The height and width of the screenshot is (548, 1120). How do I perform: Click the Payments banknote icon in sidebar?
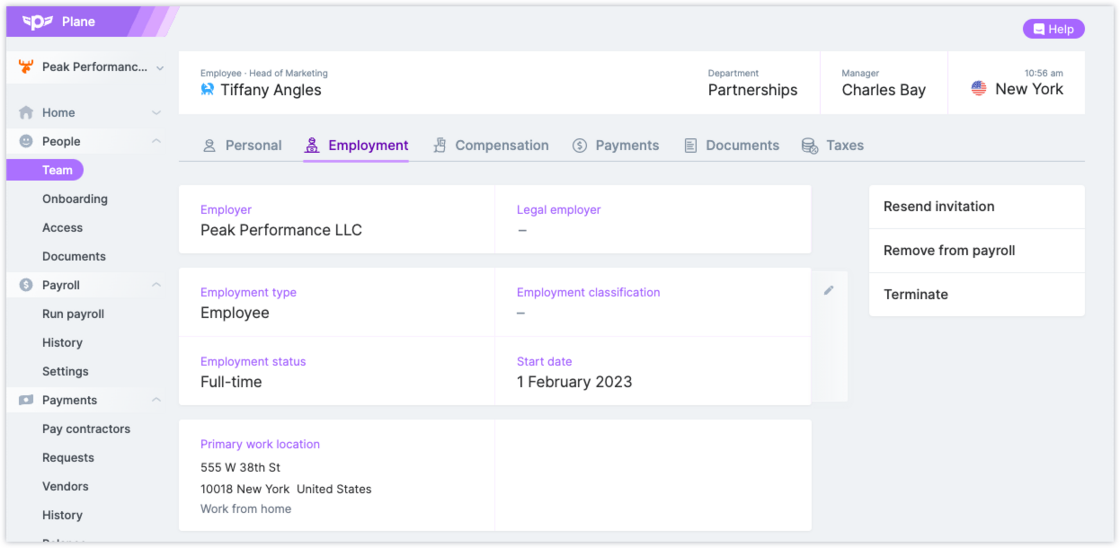pyautogui.click(x=26, y=400)
